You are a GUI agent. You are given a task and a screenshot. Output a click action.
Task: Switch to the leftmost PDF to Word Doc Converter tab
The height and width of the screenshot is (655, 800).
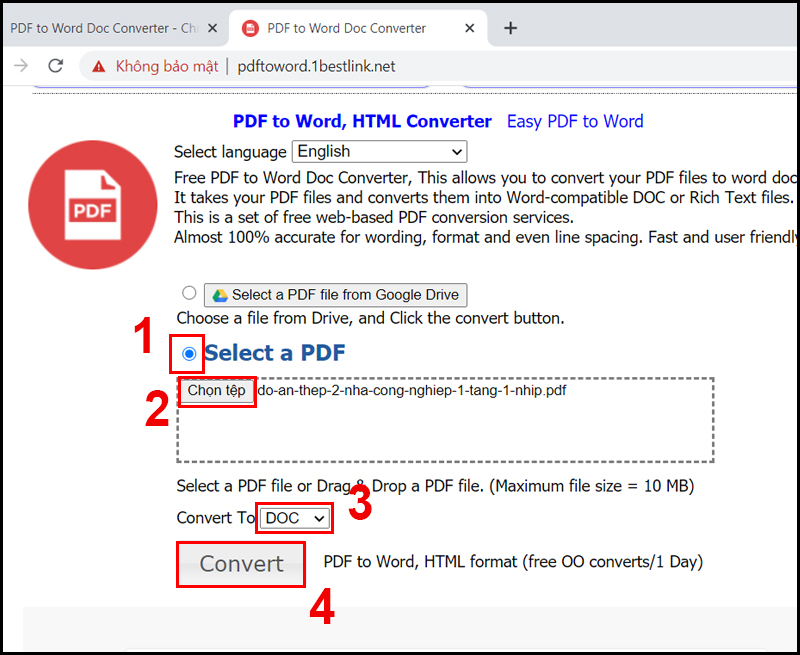tap(100, 28)
